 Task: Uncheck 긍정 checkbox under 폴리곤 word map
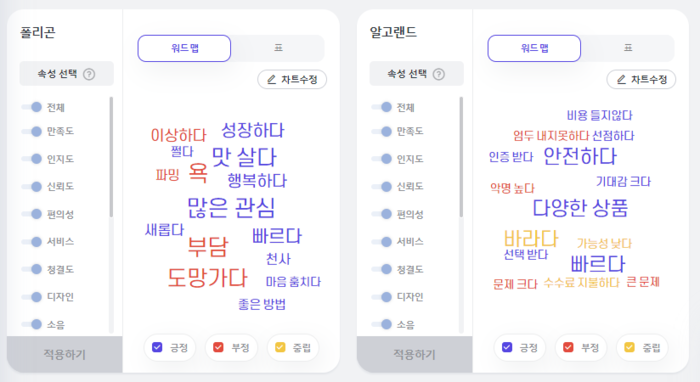pyautogui.click(x=157, y=347)
